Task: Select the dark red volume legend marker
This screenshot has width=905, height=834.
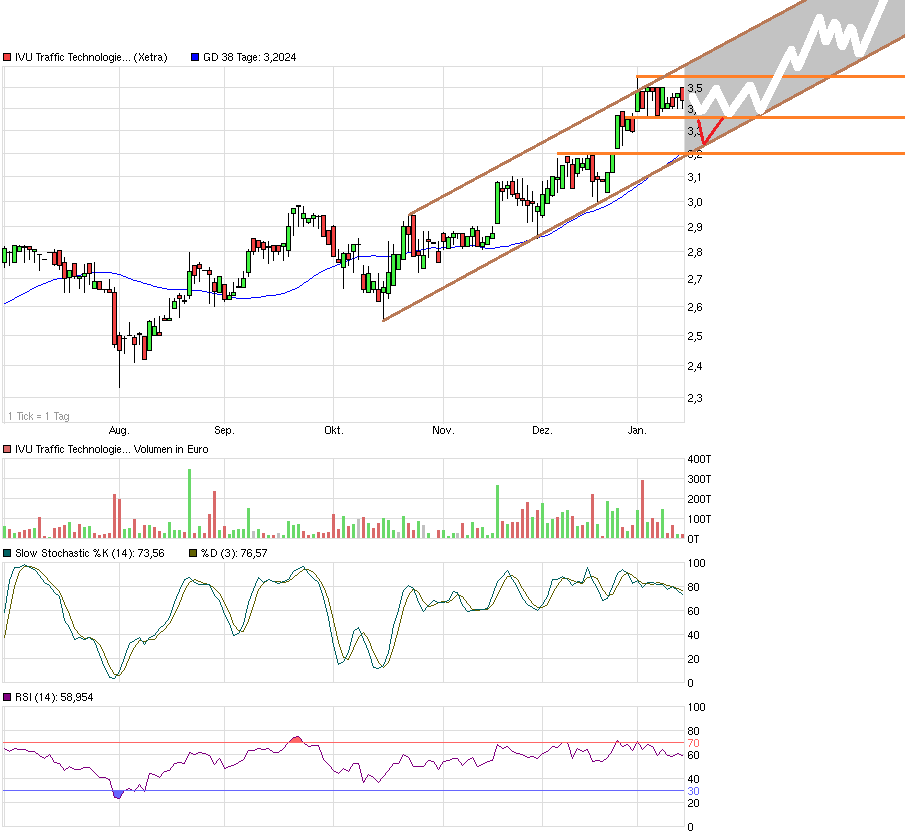Action: (7, 449)
